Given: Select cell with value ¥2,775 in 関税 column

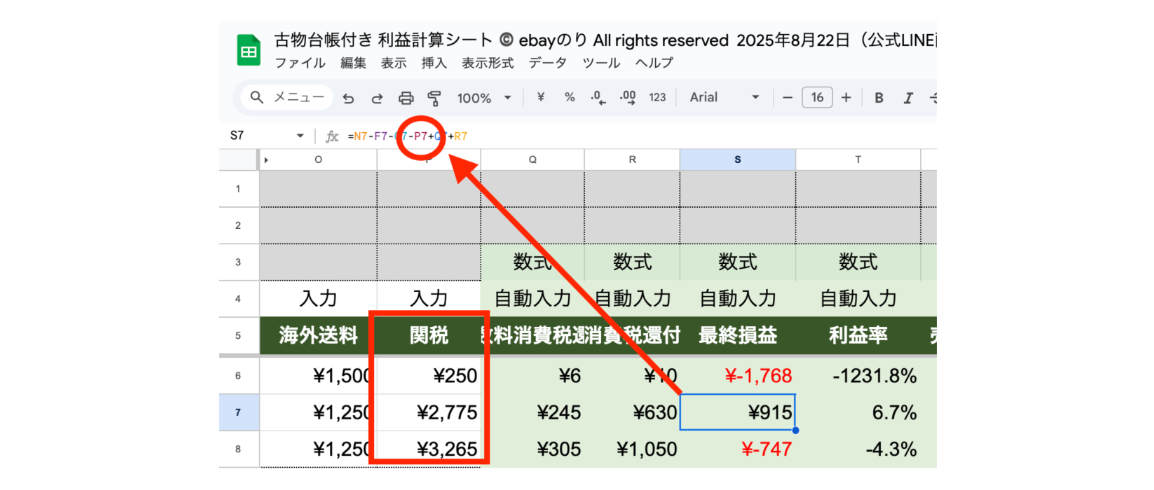Looking at the screenshot, I should click(429, 412).
